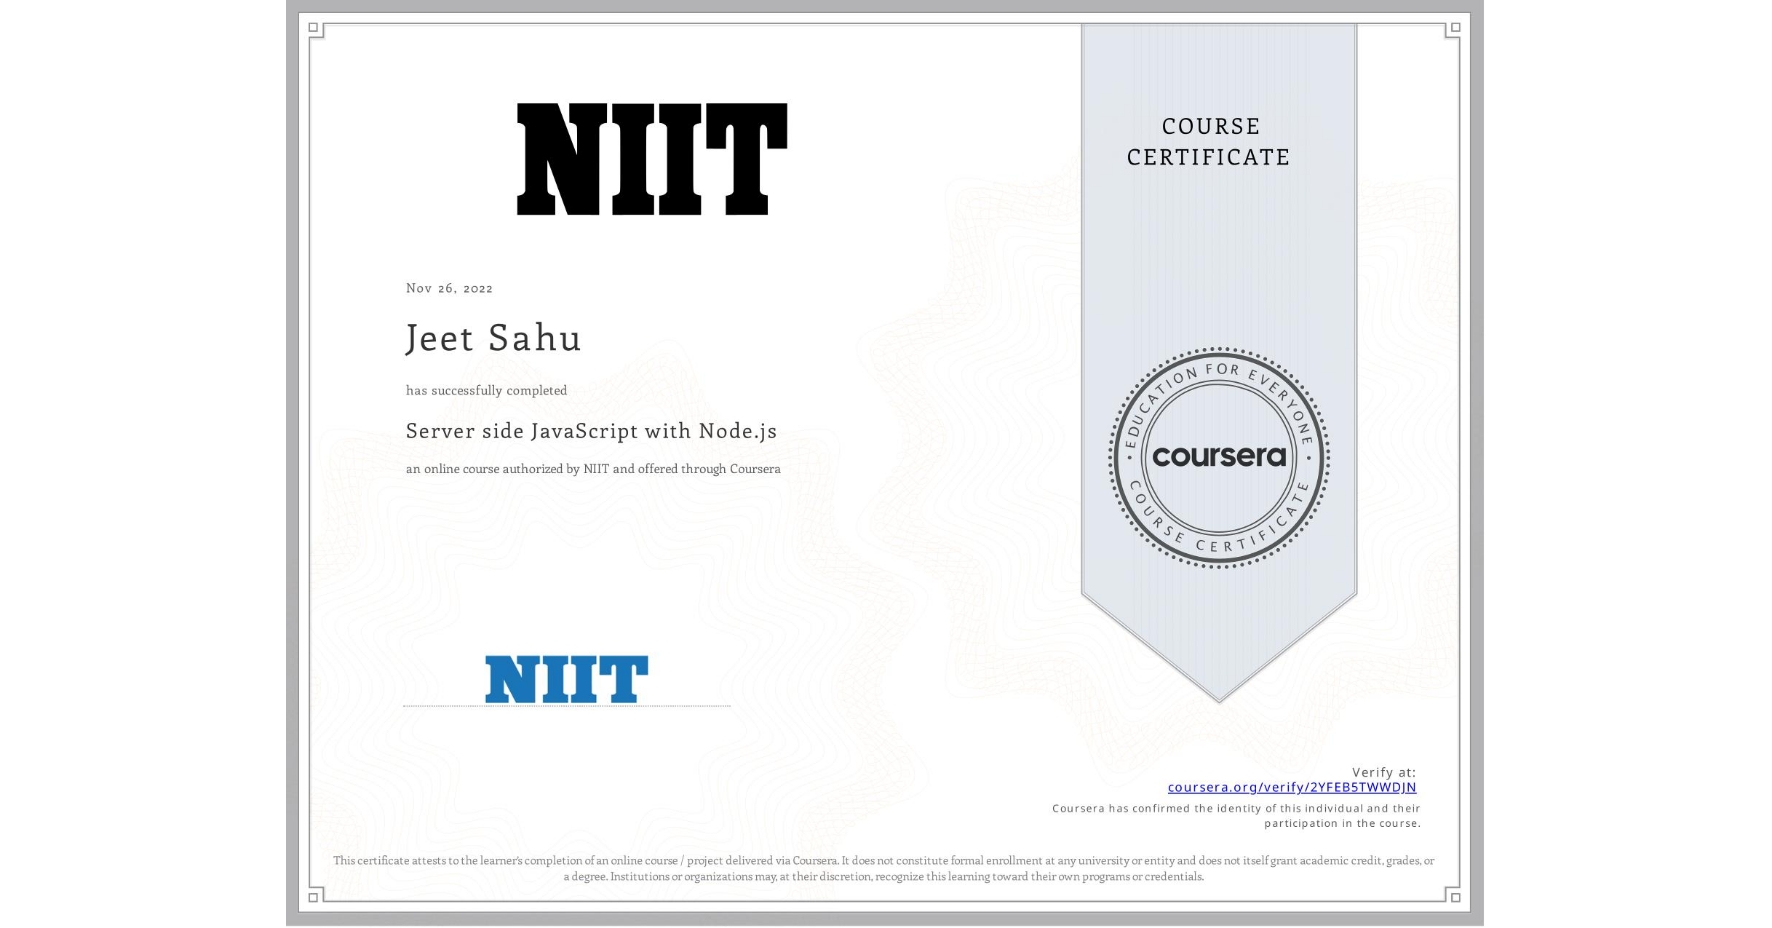Click the underline beneath the blue NIIT signature
1772x928 pixels.
pyautogui.click(x=566, y=704)
